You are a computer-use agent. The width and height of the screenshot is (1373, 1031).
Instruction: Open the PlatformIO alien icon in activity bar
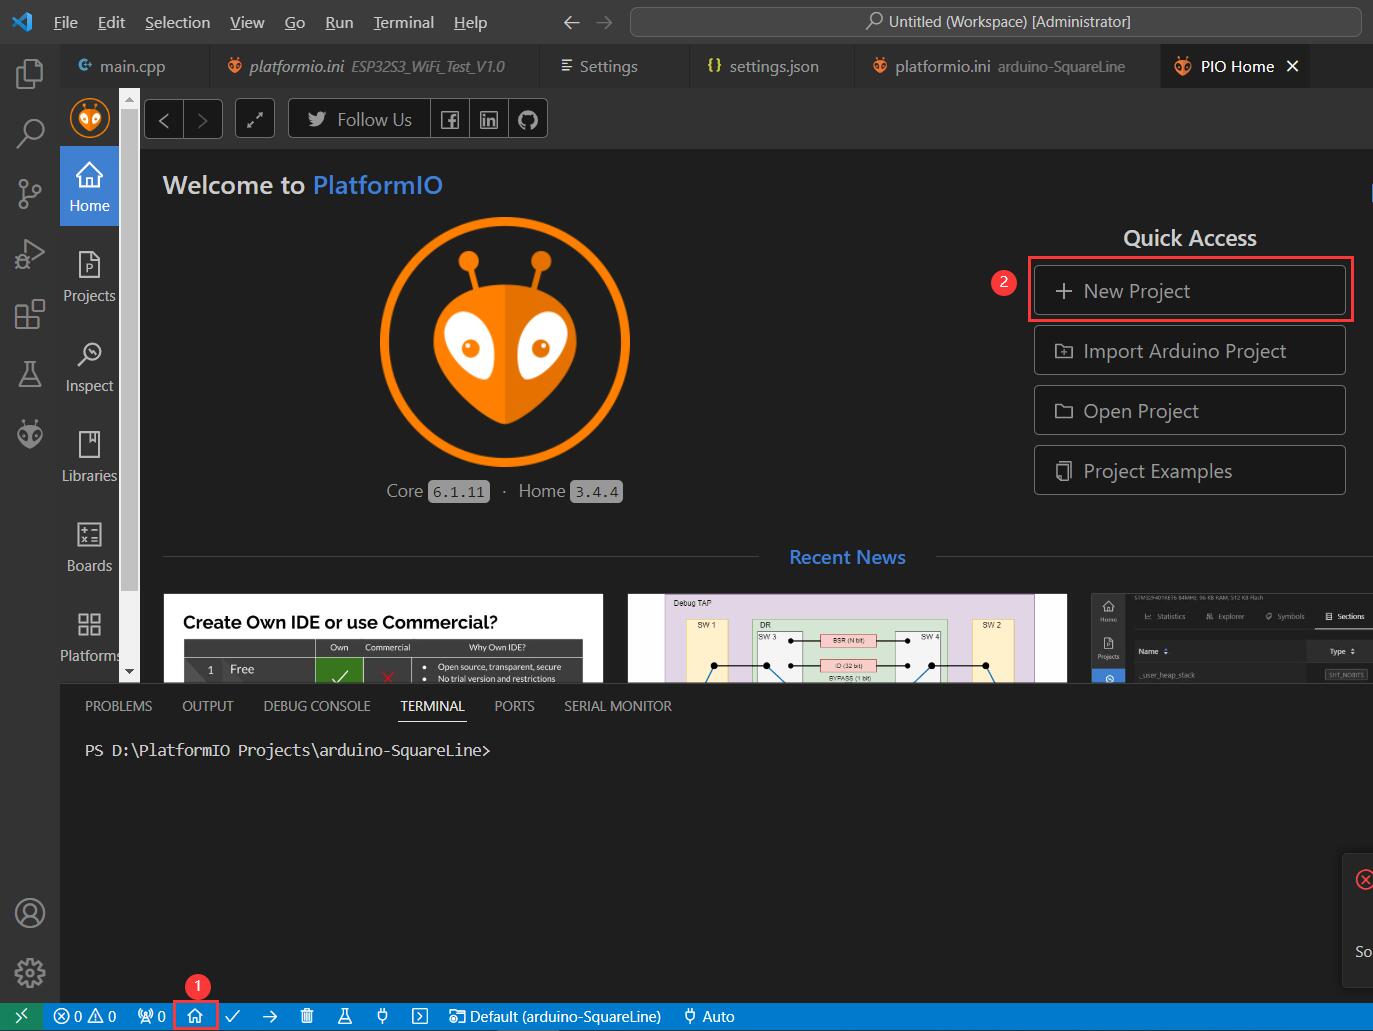tap(30, 434)
